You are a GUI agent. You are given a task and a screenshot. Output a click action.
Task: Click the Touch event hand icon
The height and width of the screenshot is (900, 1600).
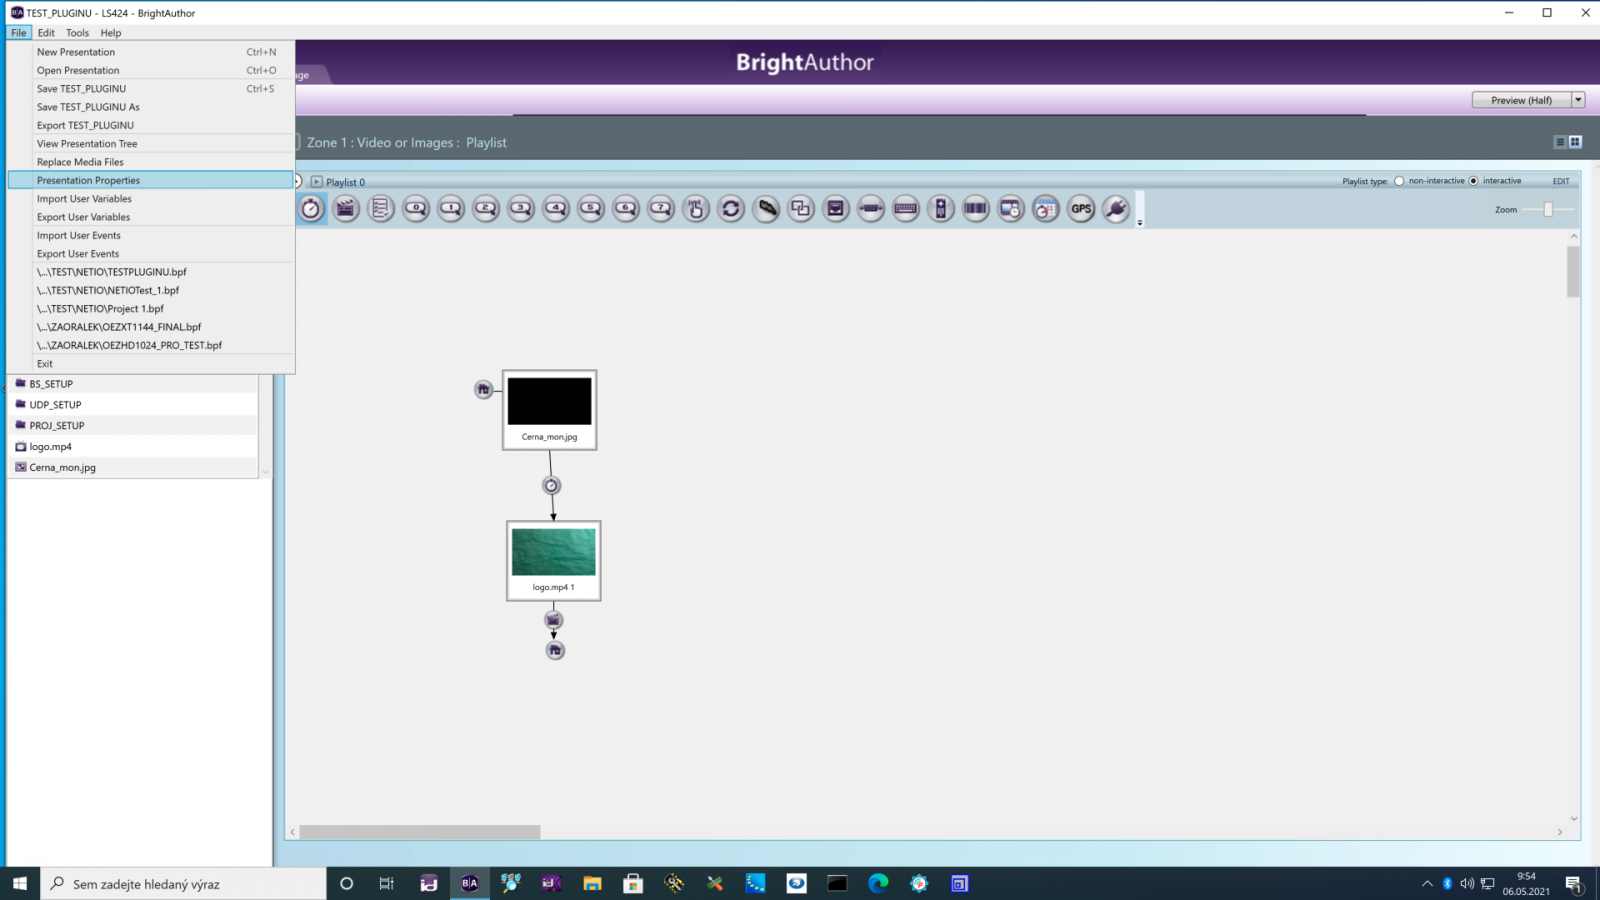(x=696, y=209)
